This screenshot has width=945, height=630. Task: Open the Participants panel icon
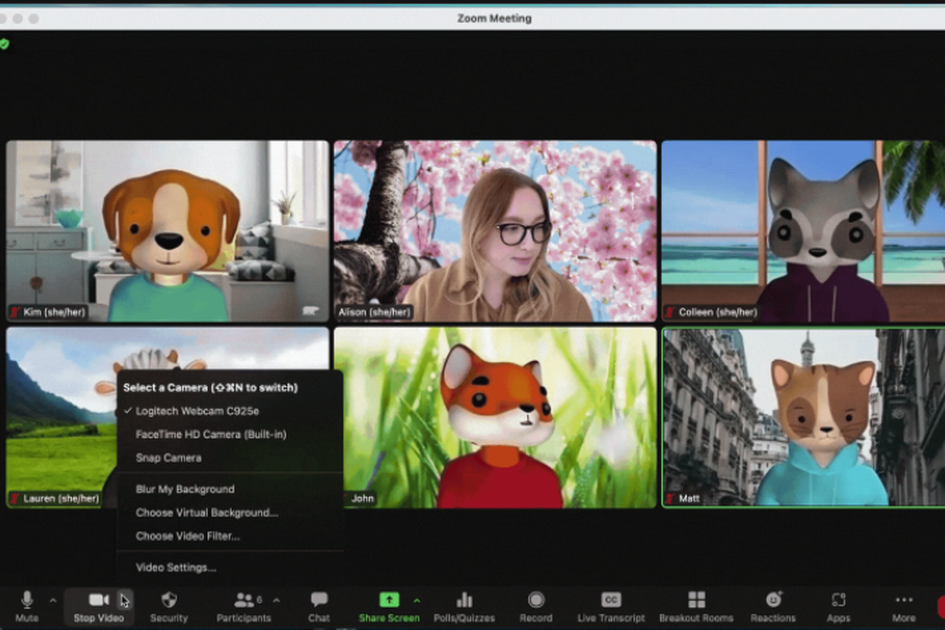244,600
